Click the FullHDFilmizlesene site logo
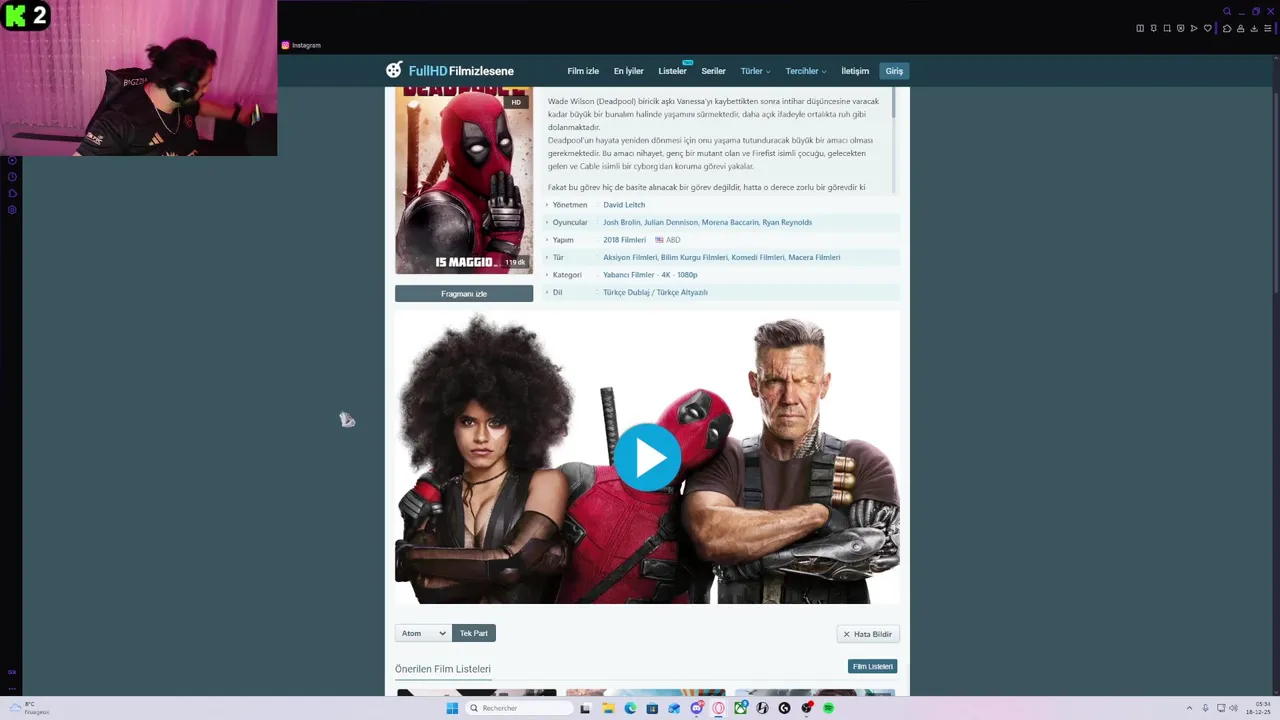This screenshot has height=720, width=1280. click(x=450, y=70)
